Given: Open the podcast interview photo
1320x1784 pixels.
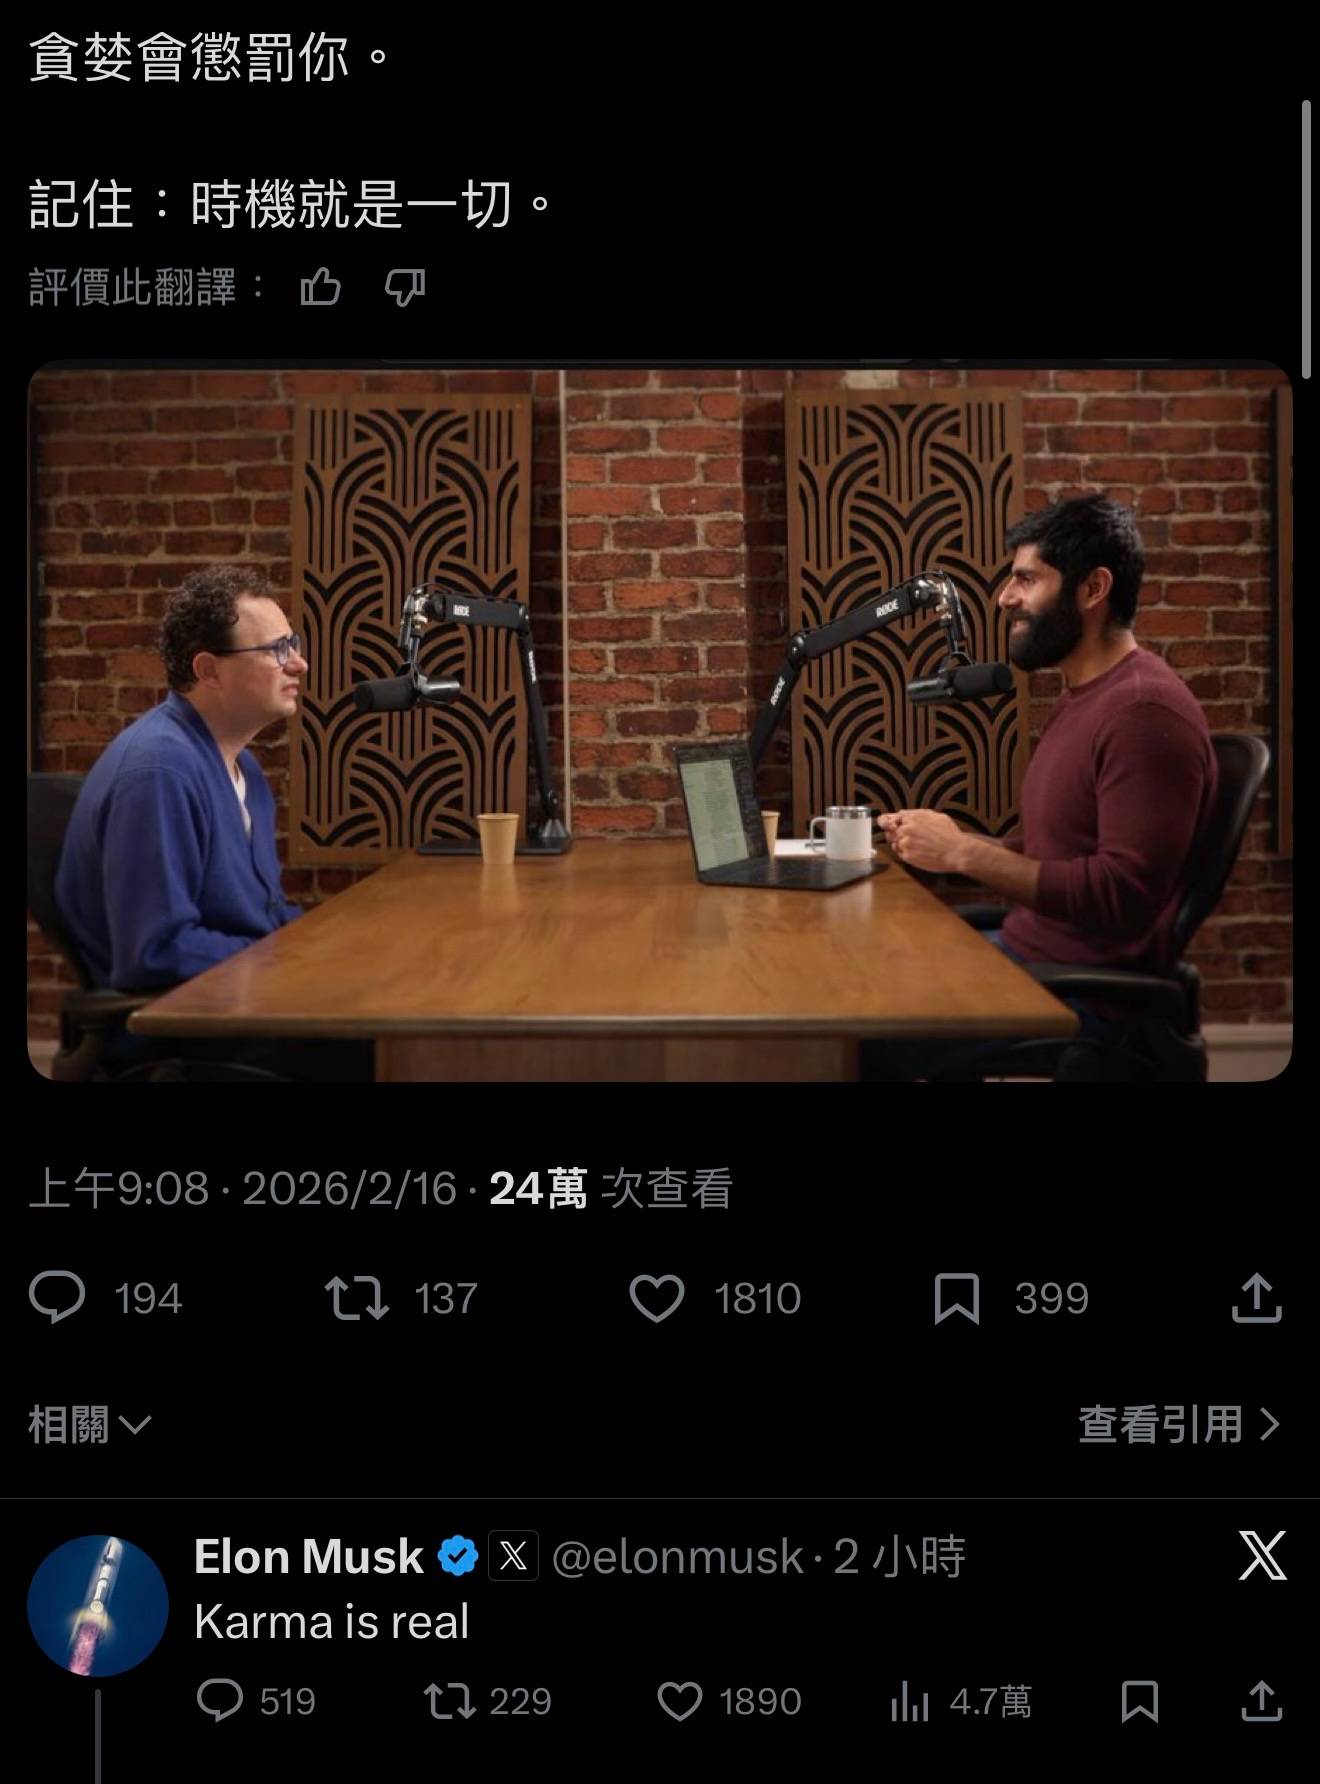Looking at the screenshot, I should (x=660, y=720).
